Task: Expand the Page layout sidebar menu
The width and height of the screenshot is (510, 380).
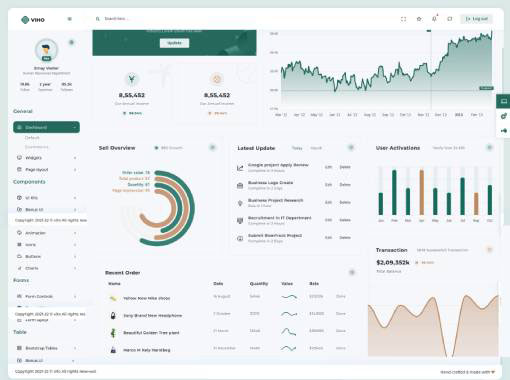Action: click(46, 170)
